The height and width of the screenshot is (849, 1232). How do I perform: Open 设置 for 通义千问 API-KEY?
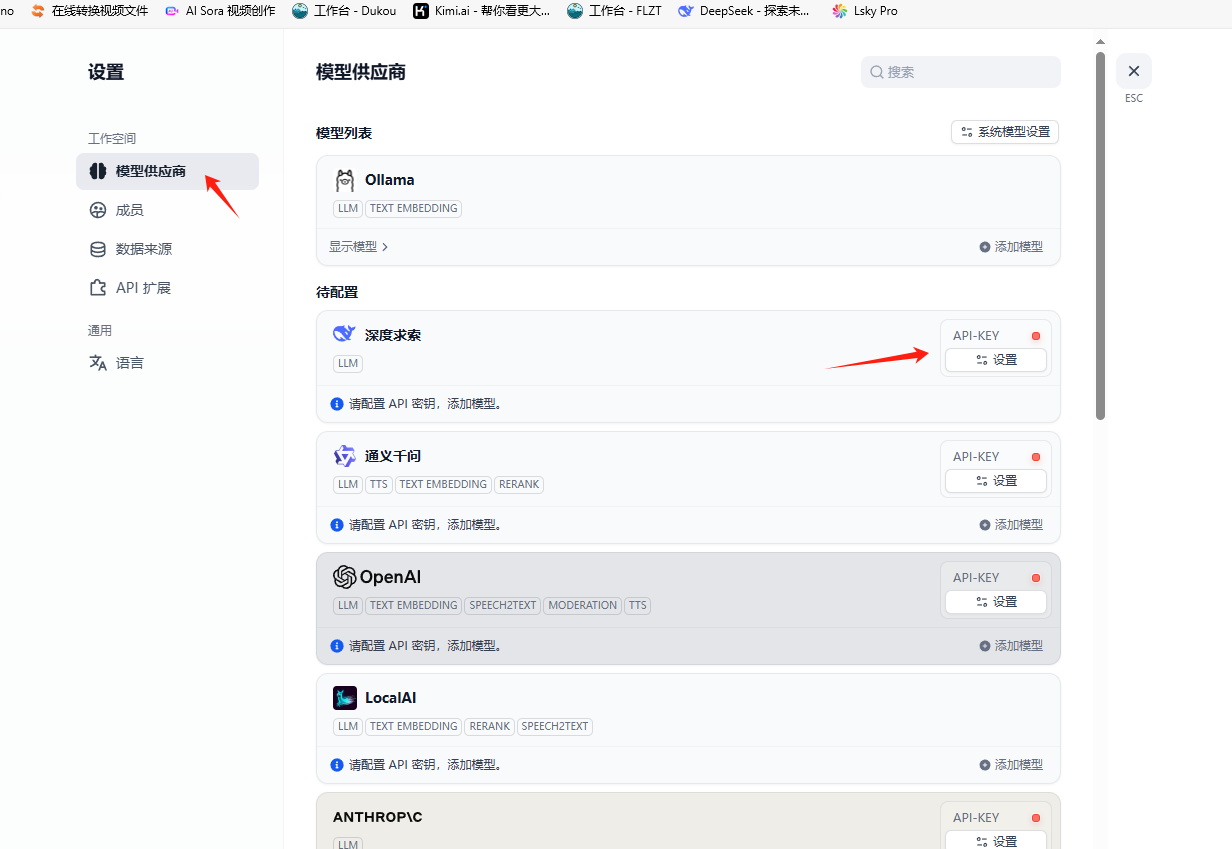[996, 481]
